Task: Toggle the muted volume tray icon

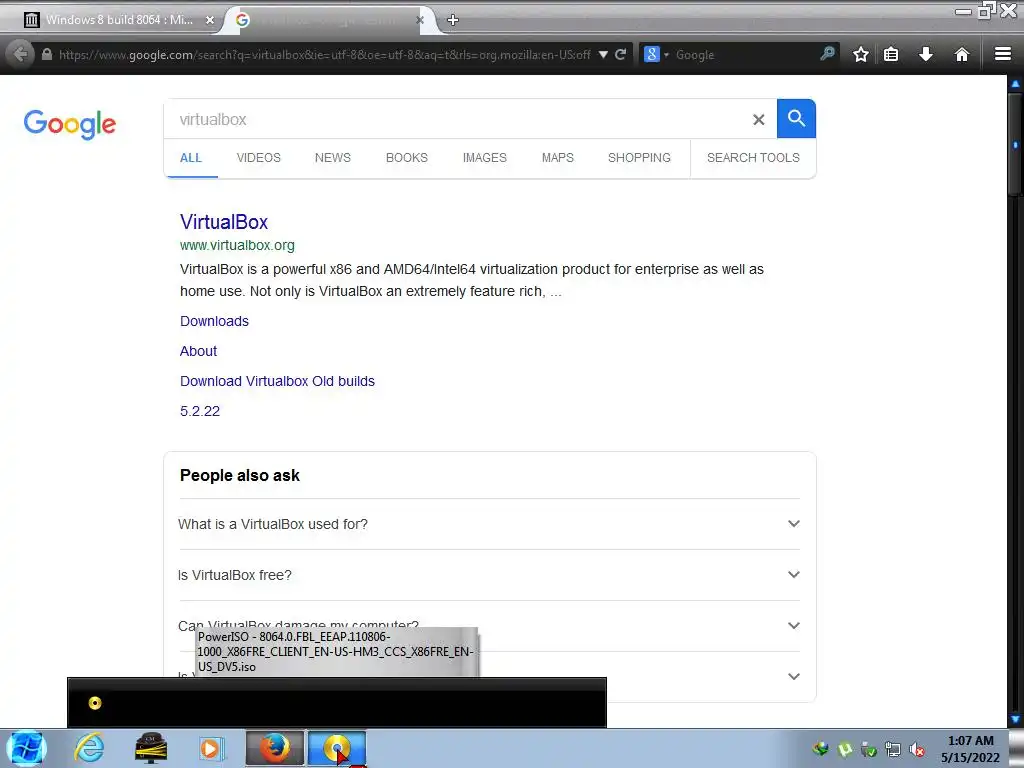Action: click(x=917, y=750)
